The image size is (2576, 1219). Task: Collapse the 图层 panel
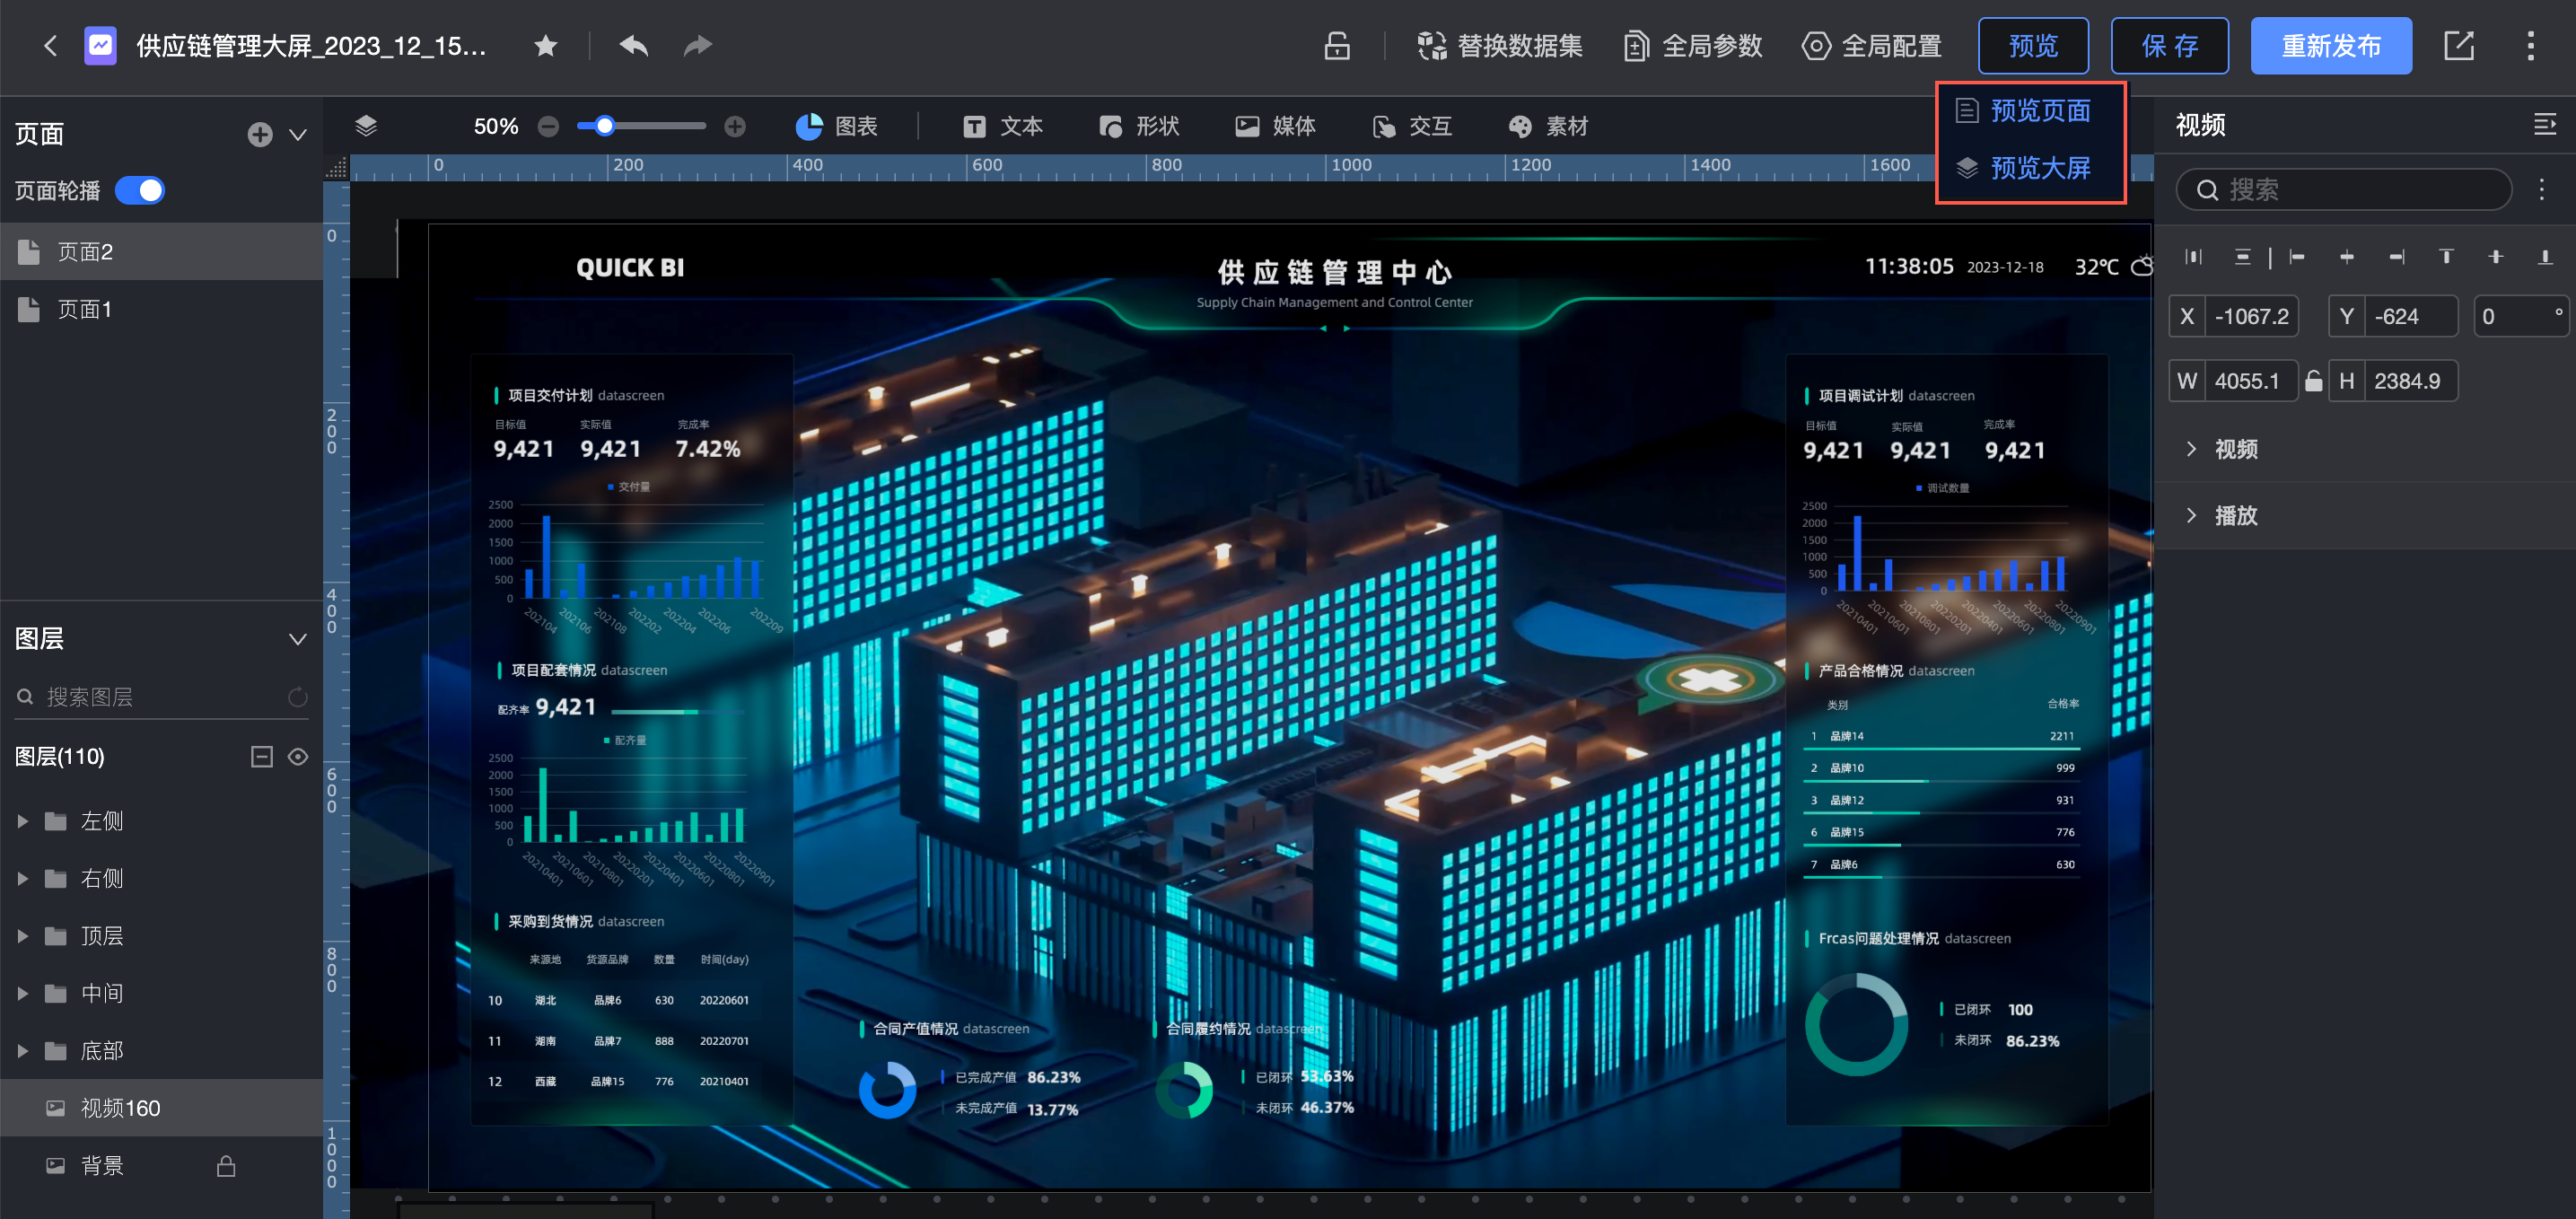298,639
